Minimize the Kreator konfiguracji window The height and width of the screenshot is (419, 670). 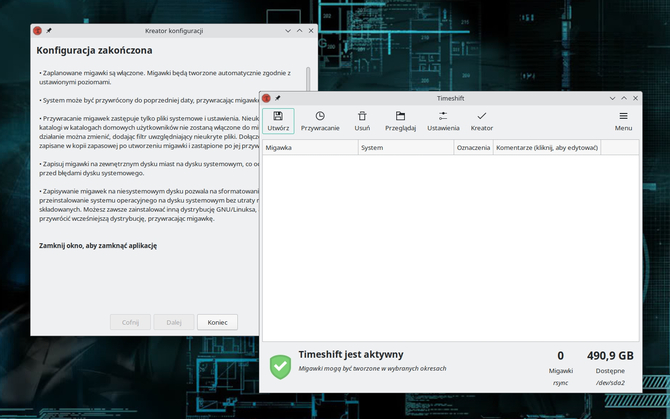pyautogui.click(x=288, y=31)
